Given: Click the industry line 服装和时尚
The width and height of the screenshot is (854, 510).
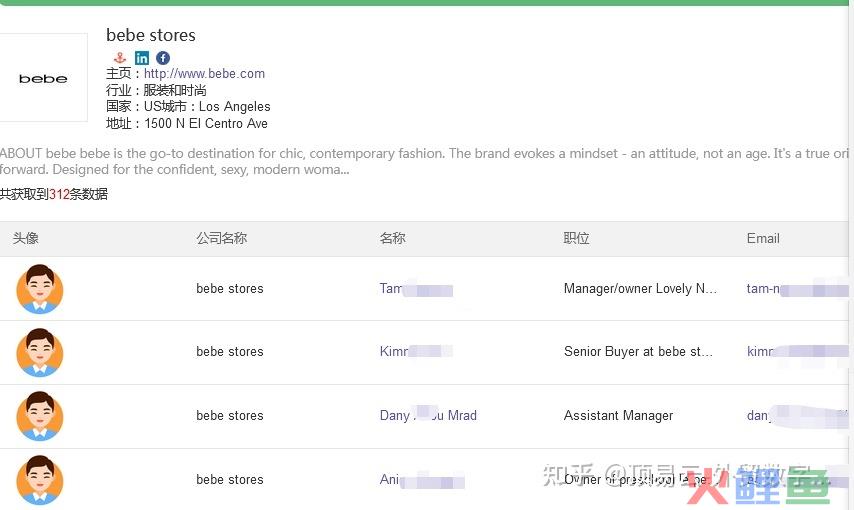Looking at the screenshot, I should tap(156, 90).
